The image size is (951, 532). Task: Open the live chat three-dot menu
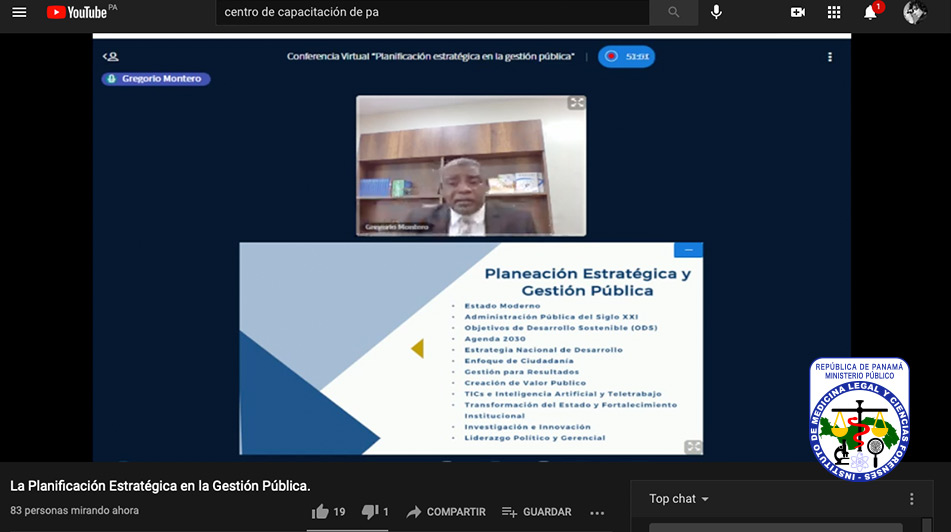912,499
